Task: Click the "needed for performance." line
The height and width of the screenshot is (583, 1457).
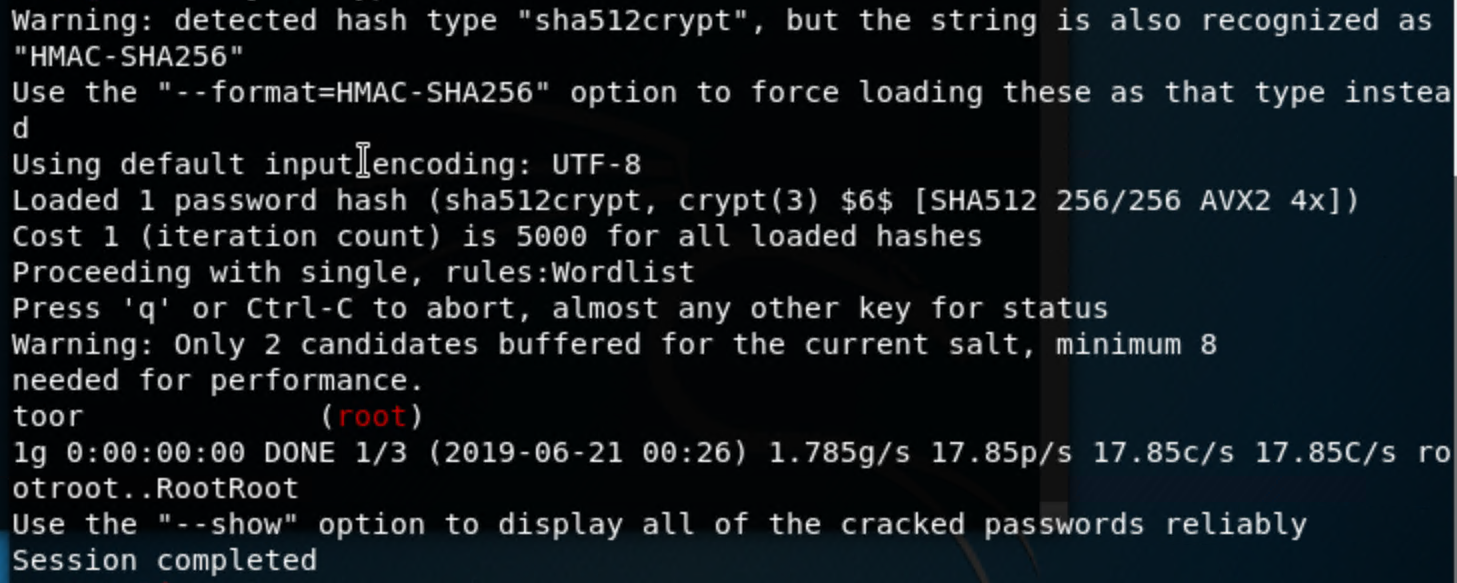Action: 218,380
